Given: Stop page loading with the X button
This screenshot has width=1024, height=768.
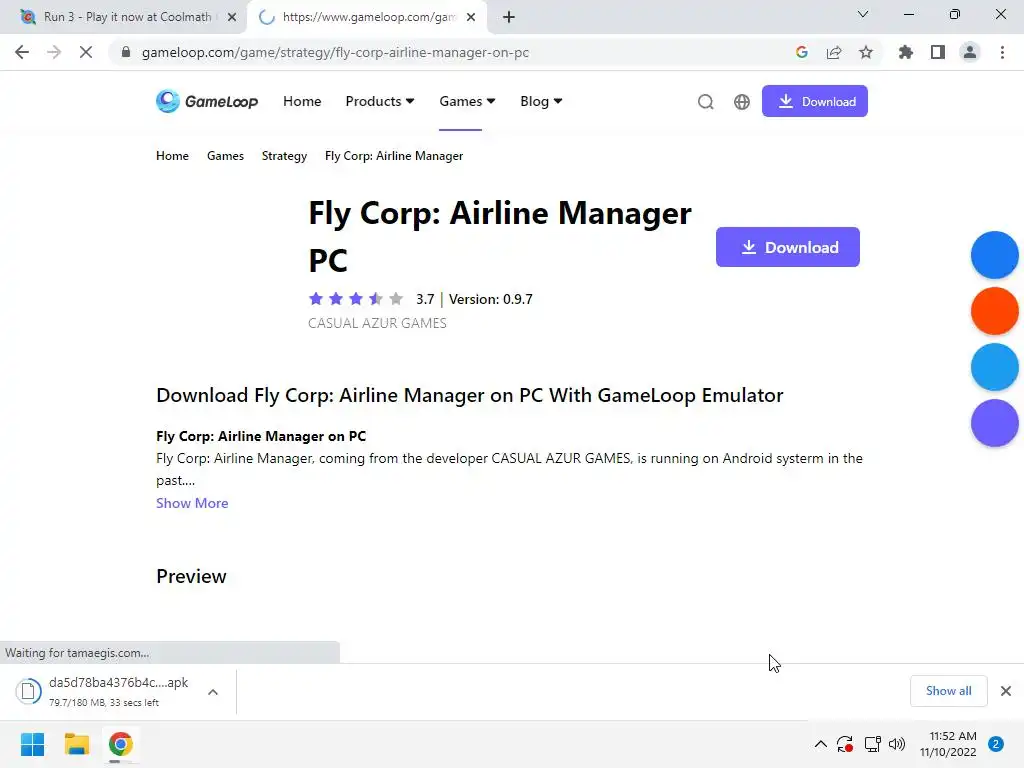Looking at the screenshot, I should 86,52.
